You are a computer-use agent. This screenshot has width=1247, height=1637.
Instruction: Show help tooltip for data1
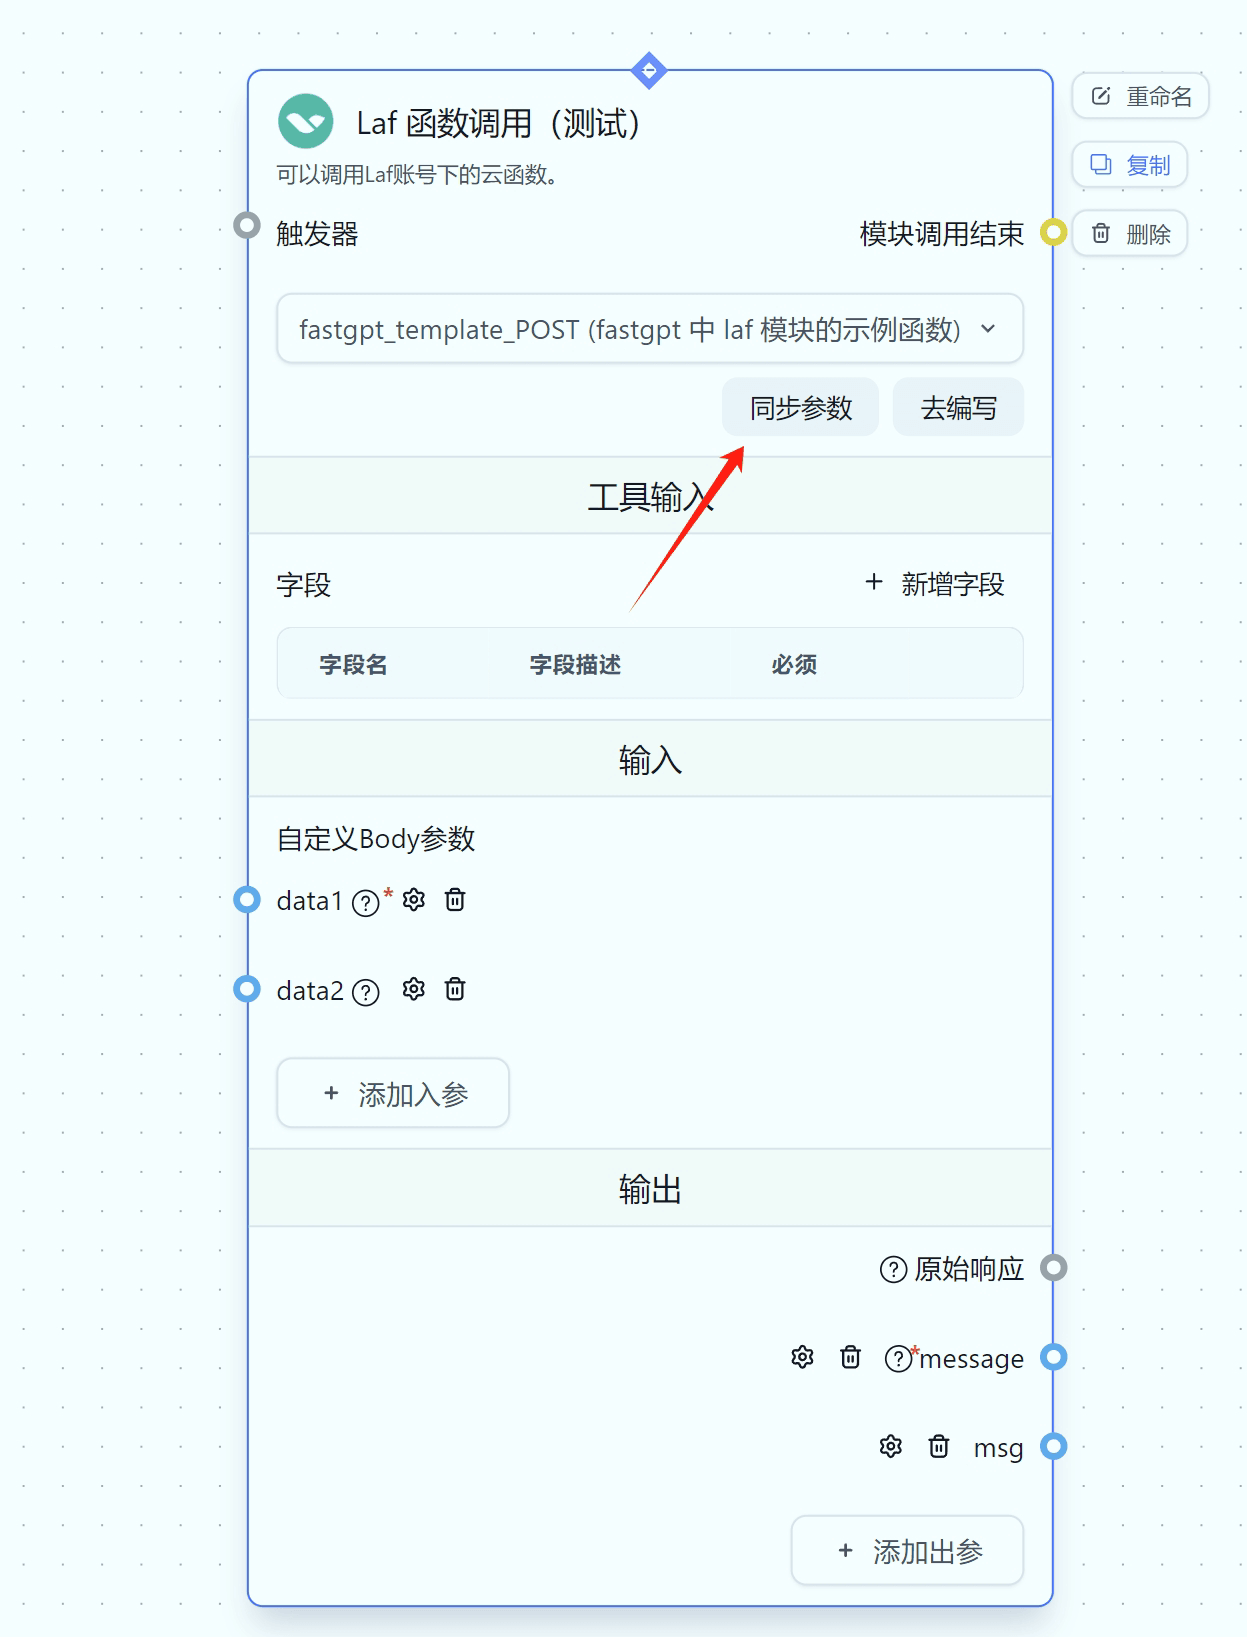(366, 903)
